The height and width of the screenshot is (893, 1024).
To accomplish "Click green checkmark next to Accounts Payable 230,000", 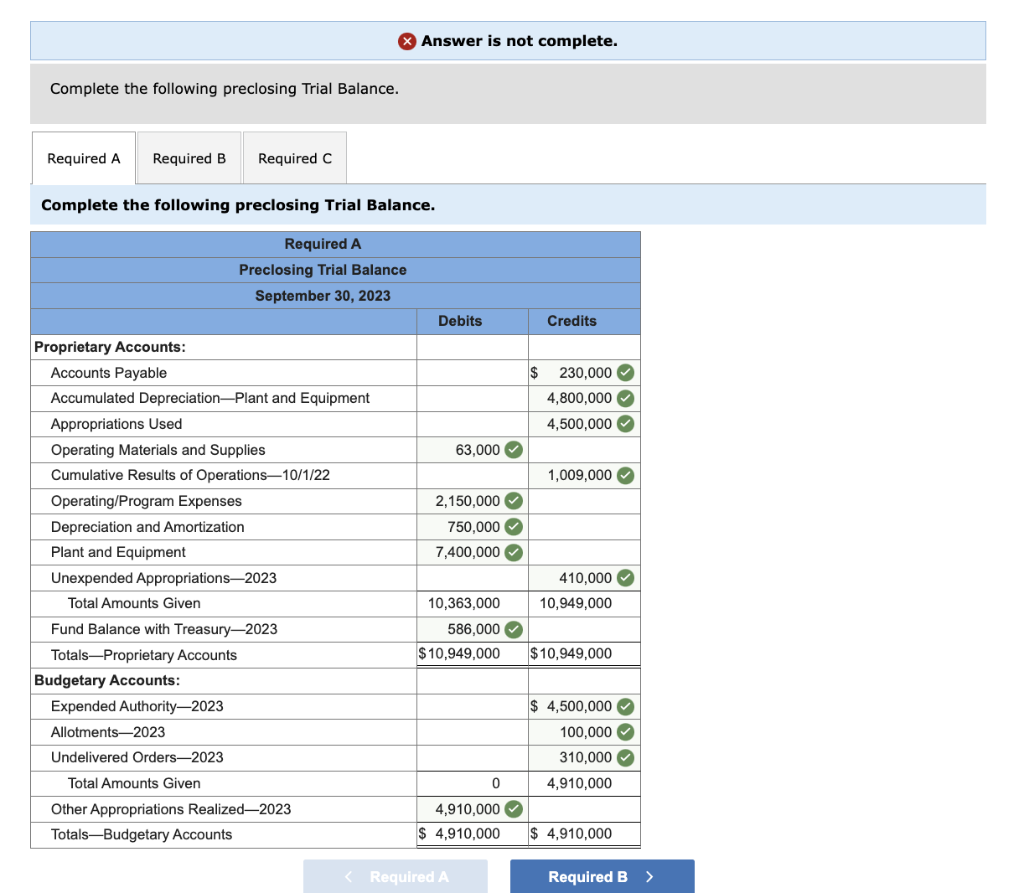I will click(x=626, y=372).
